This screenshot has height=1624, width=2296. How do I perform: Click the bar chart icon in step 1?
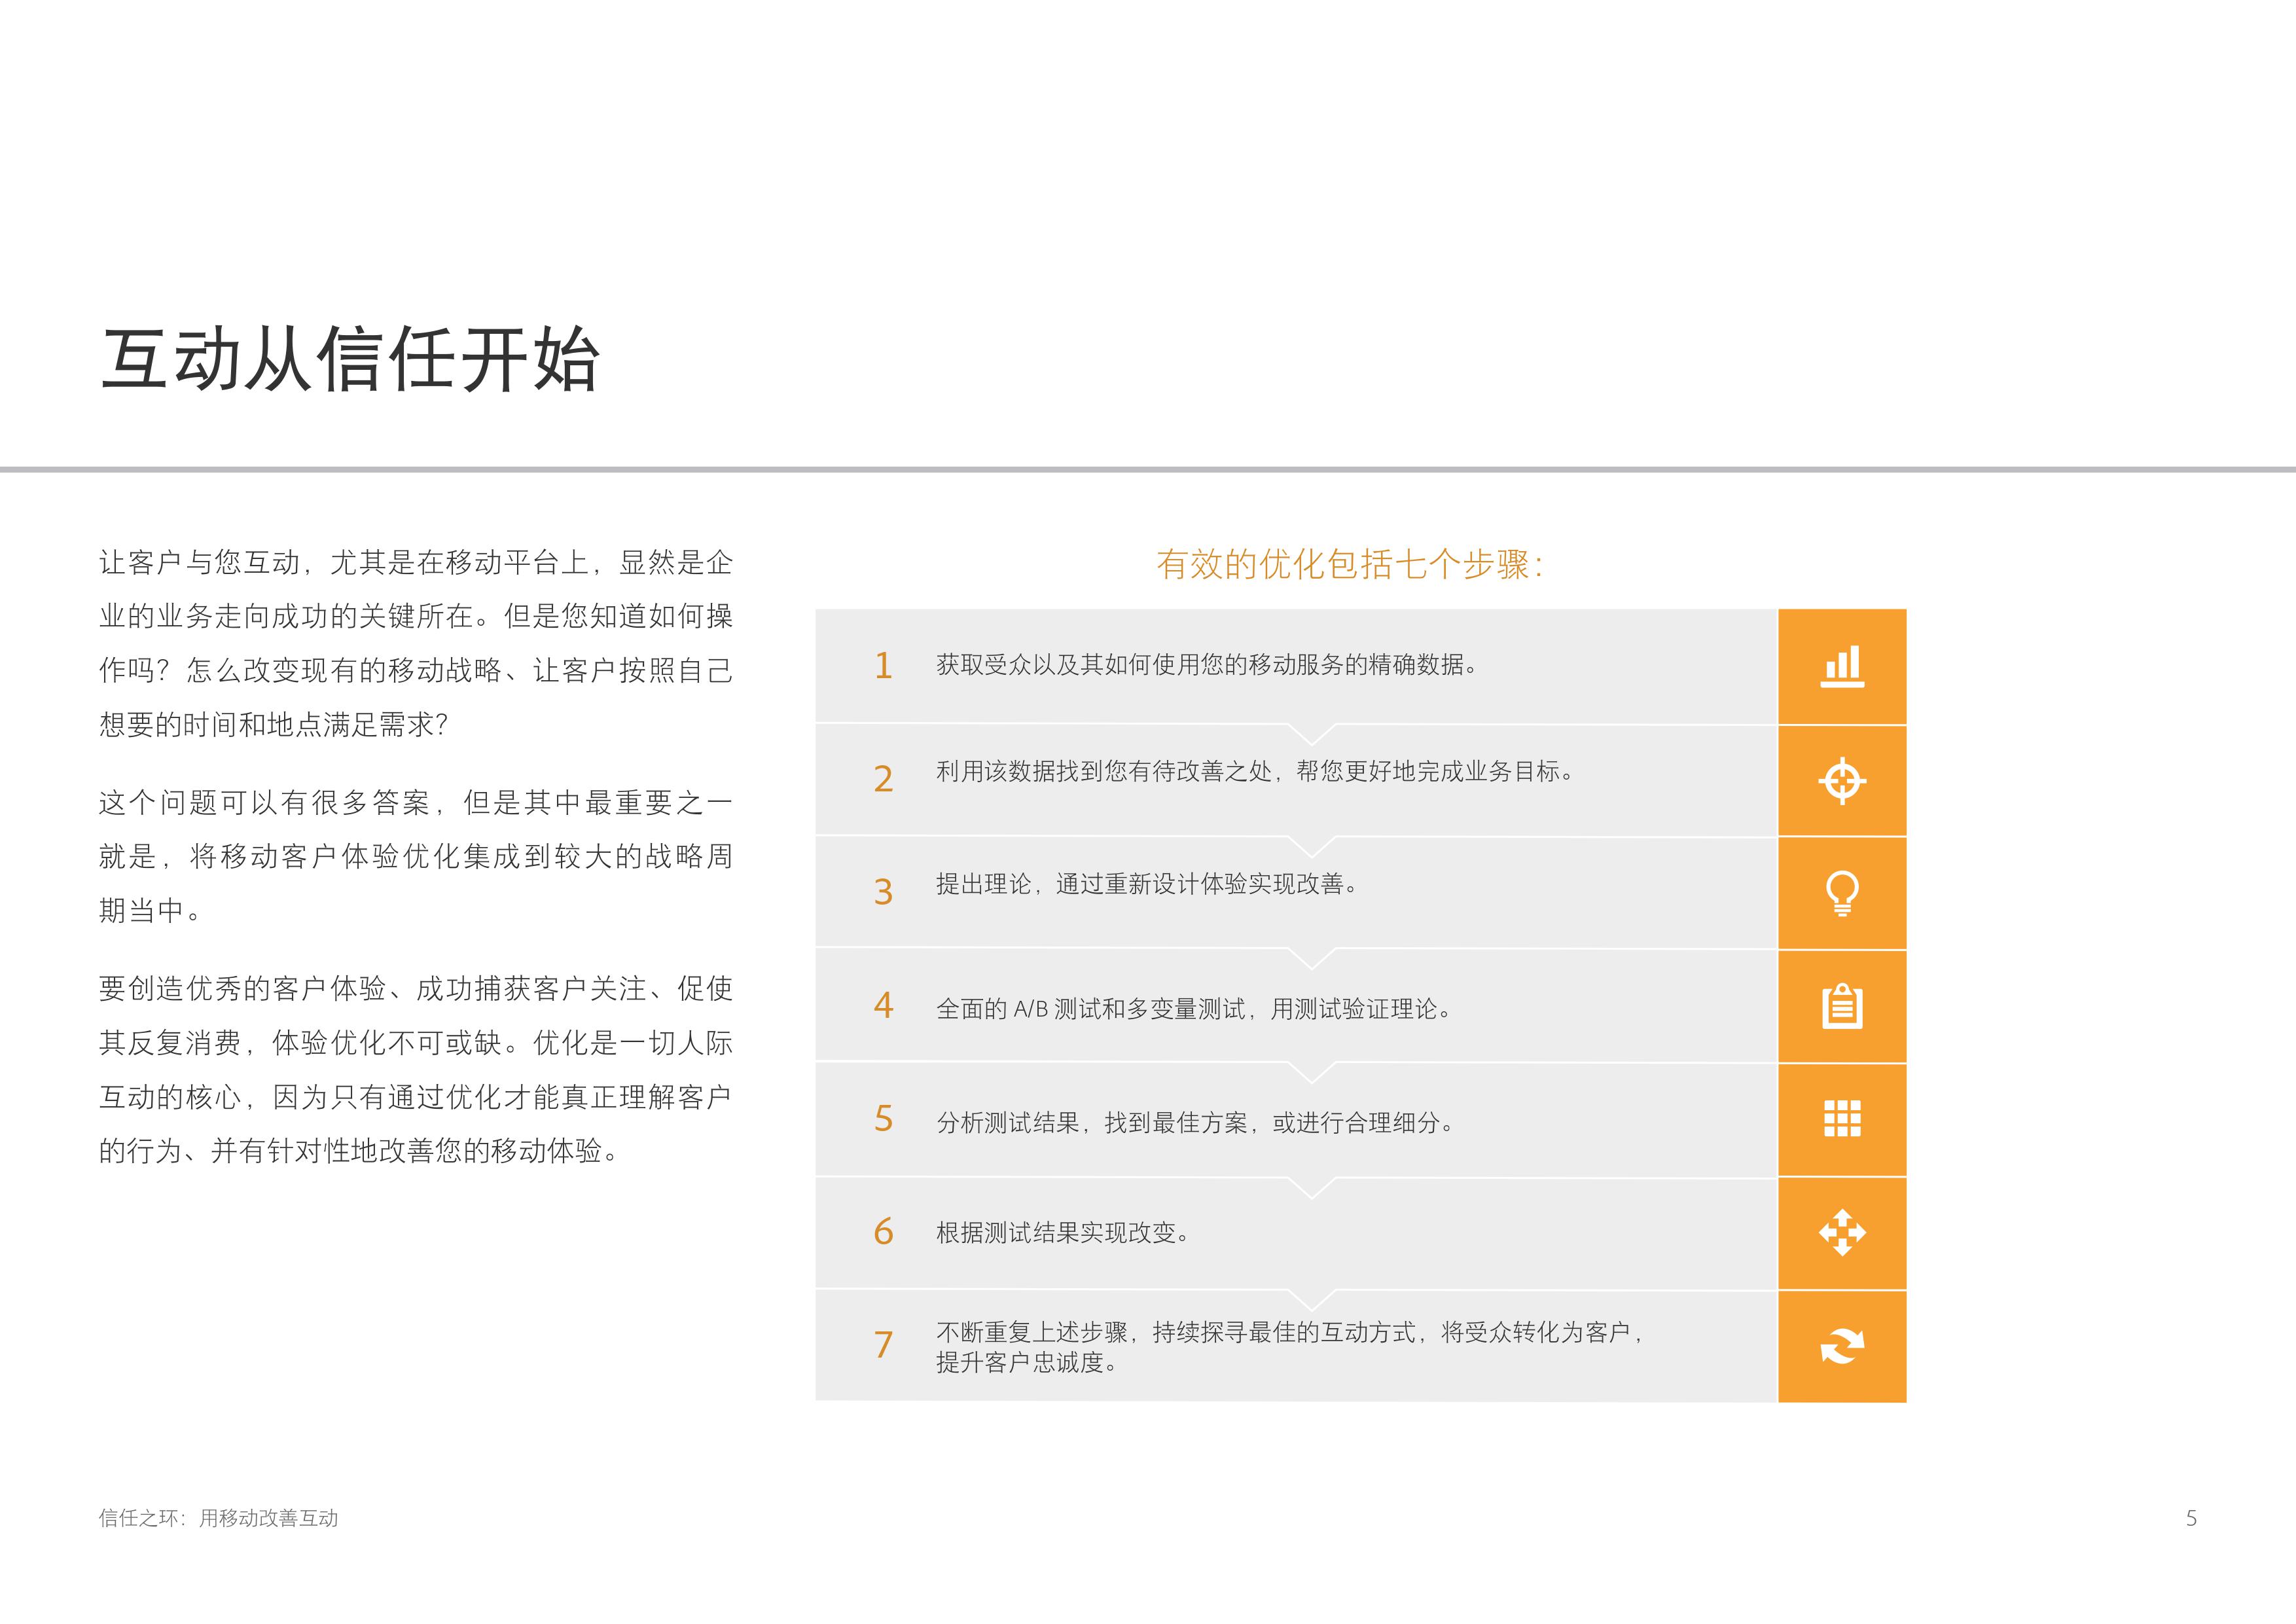click(x=1842, y=667)
